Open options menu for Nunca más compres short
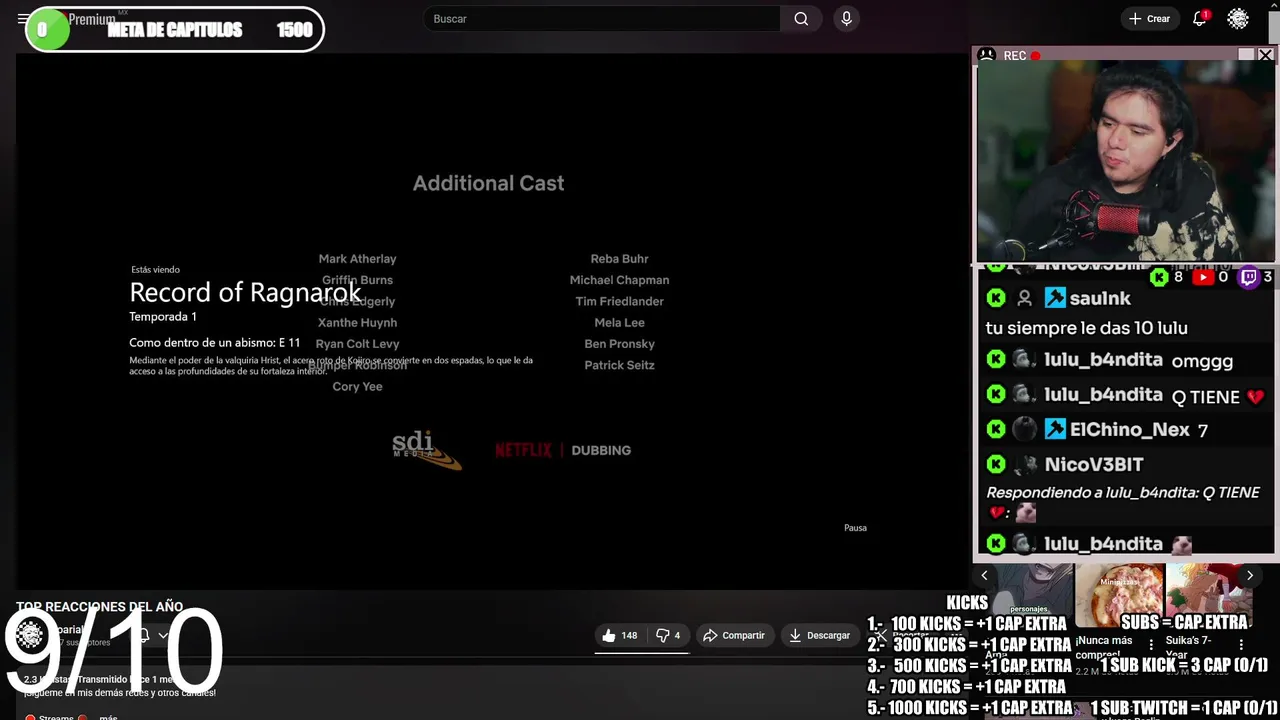Image resolution: width=1280 pixels, height=720 pixels. [x=1151, y=645]
